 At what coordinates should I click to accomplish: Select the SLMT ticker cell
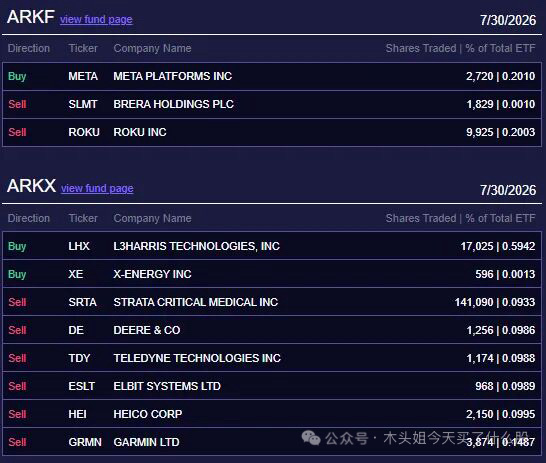83,104
